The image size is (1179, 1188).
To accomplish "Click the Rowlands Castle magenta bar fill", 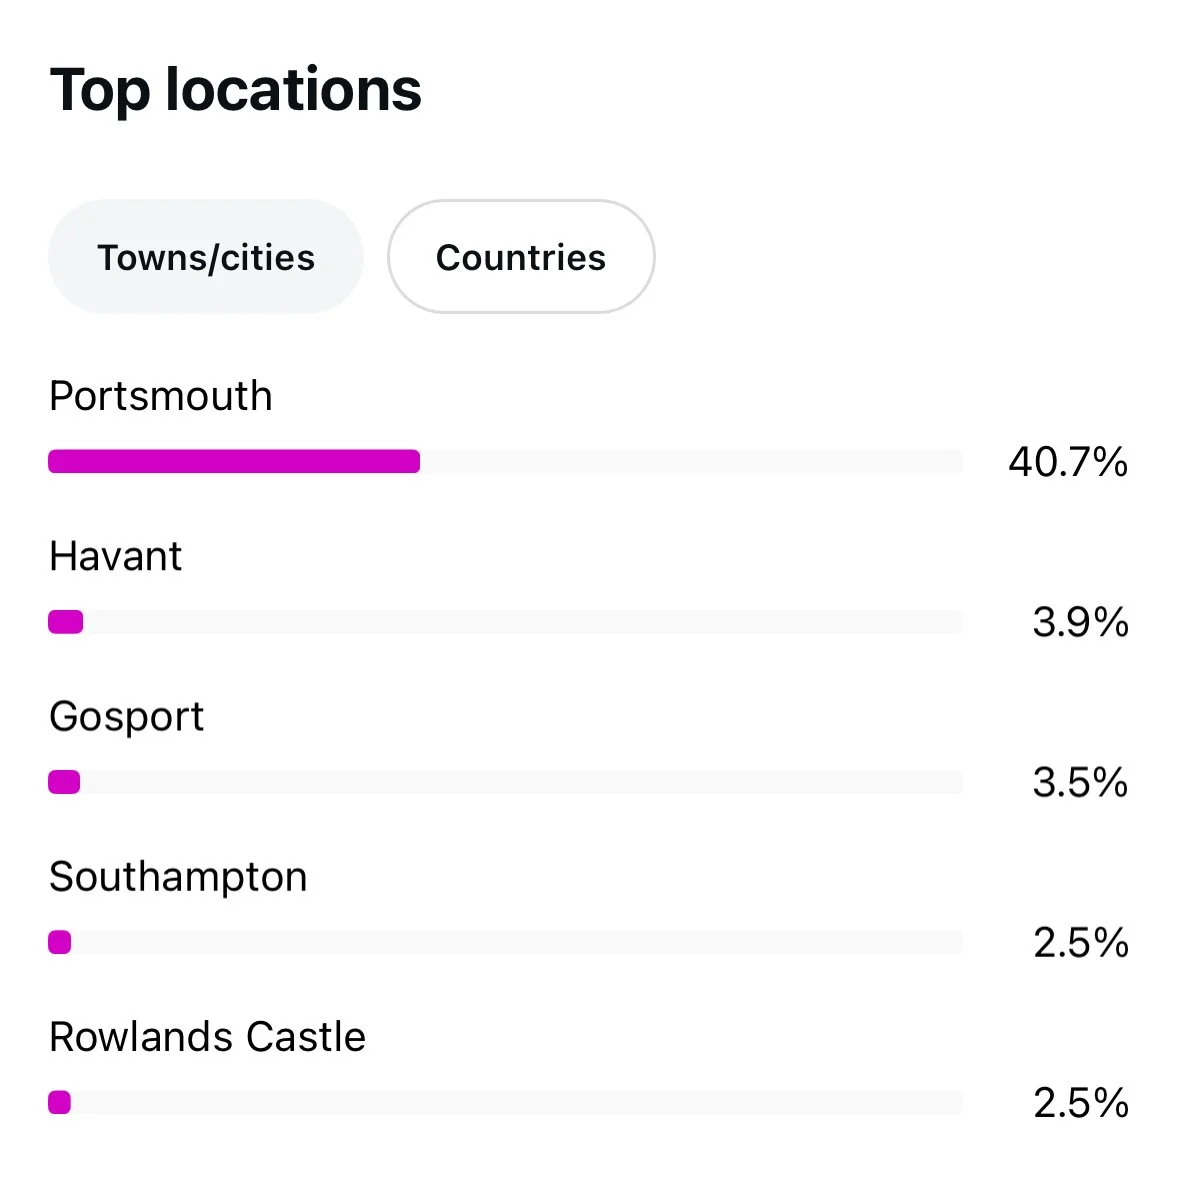I will coord(60,1102).
